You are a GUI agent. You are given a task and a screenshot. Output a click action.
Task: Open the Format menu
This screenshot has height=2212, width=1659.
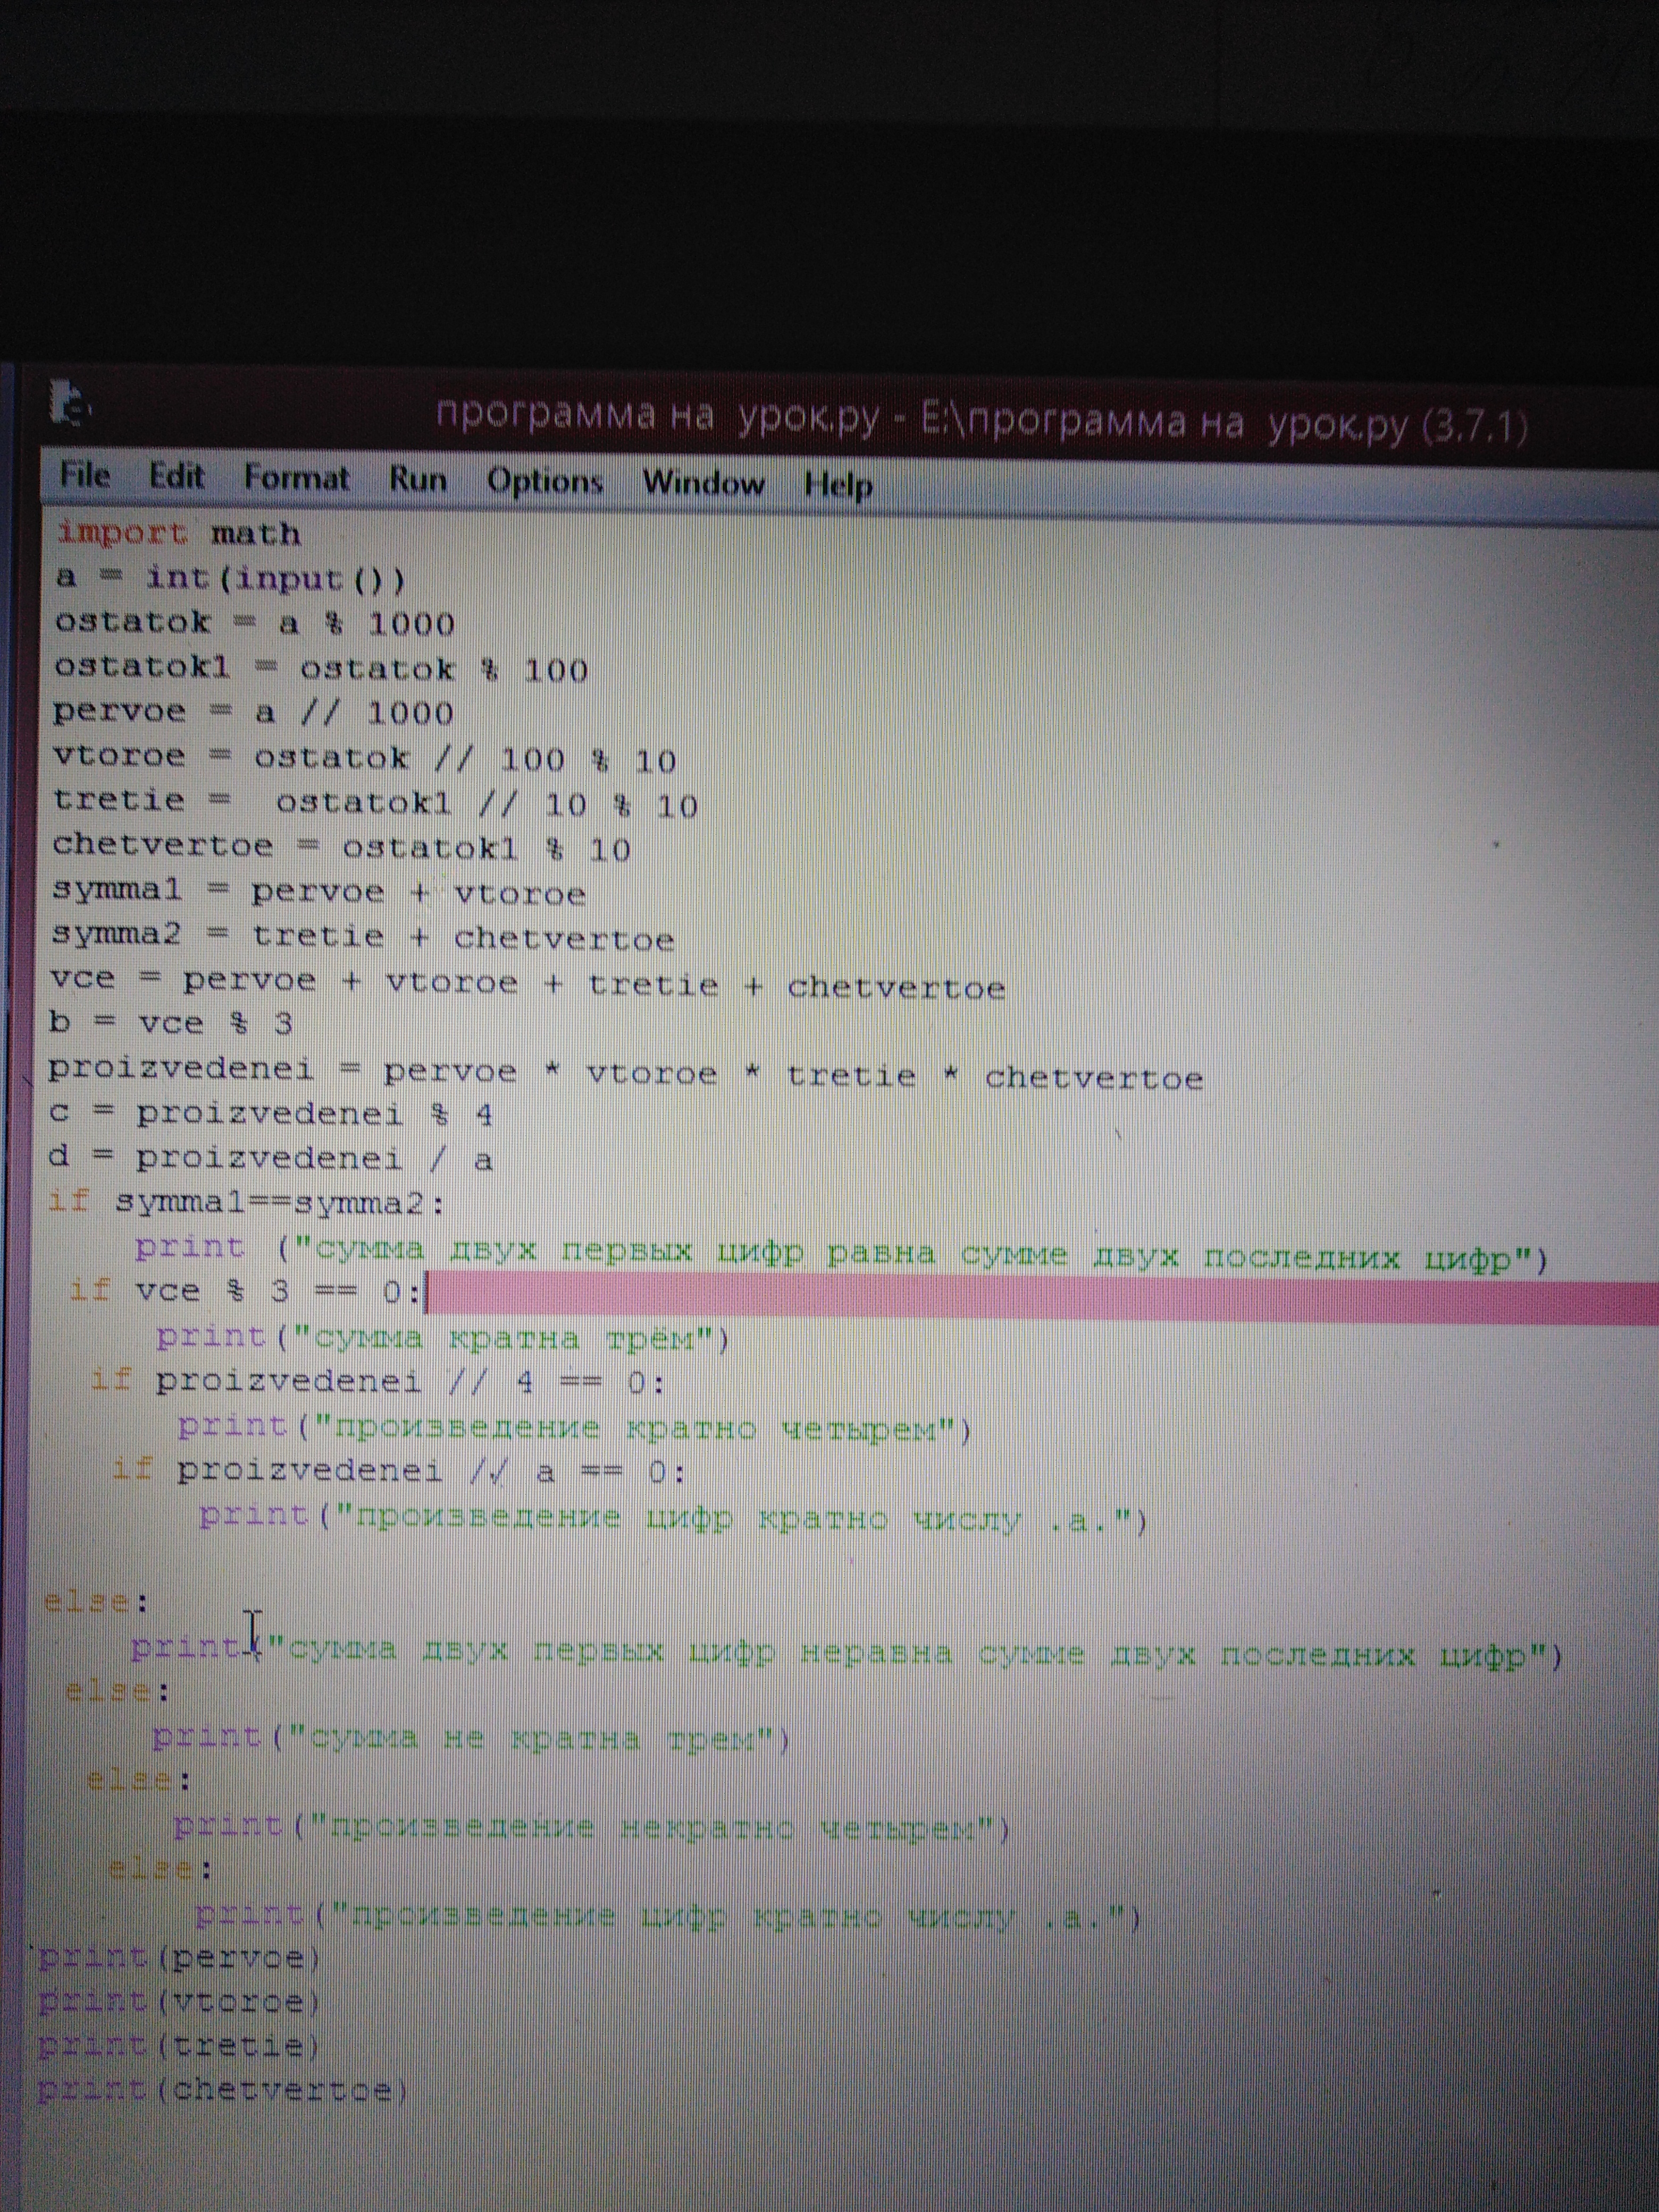pyautogui.click(x=296, y=478)
